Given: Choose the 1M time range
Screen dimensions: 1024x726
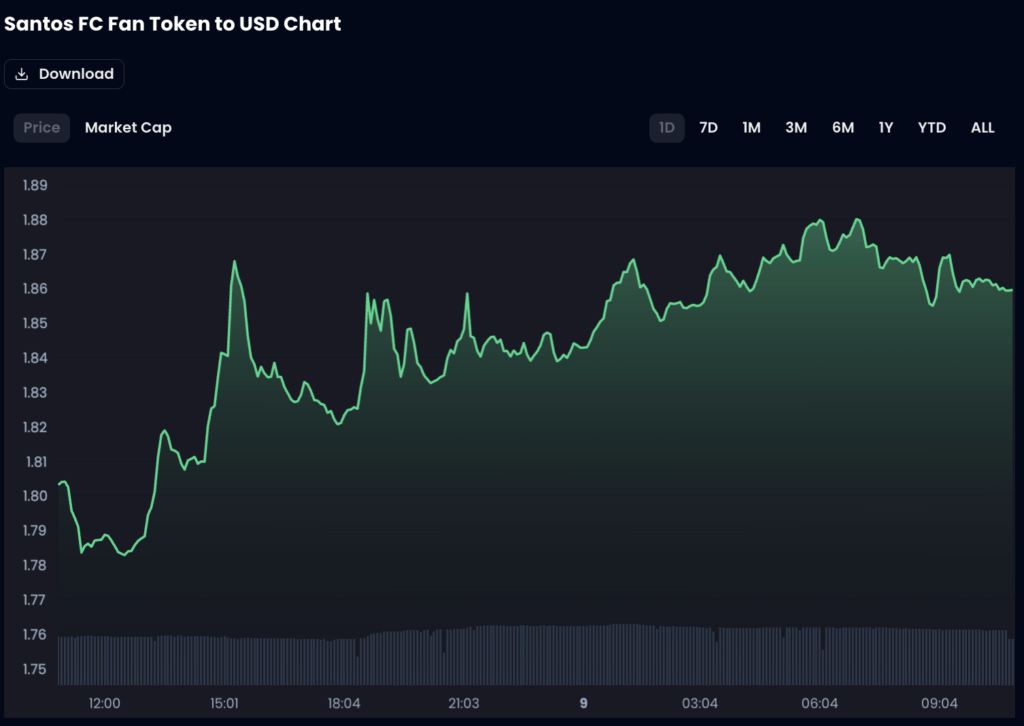Looking at the screenshot, I should [751, 128].
